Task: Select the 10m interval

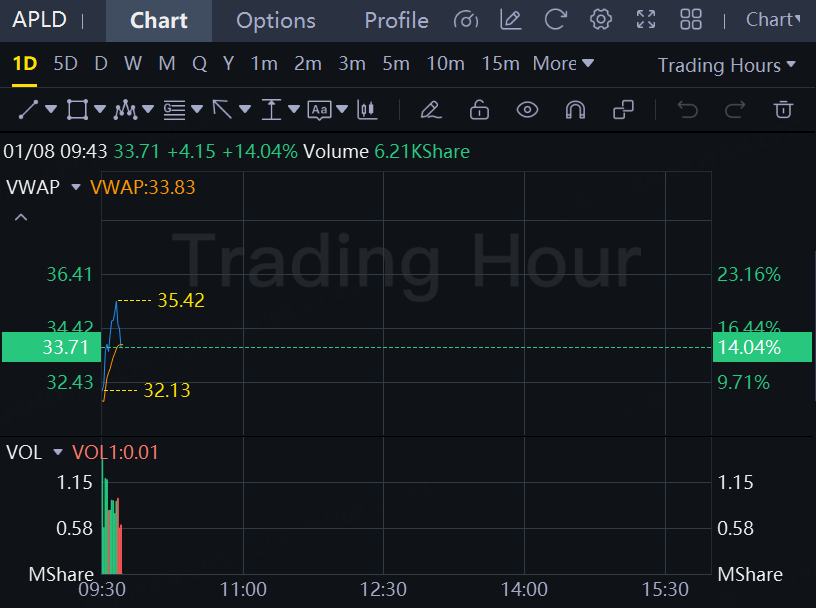Action: (445, 64)
